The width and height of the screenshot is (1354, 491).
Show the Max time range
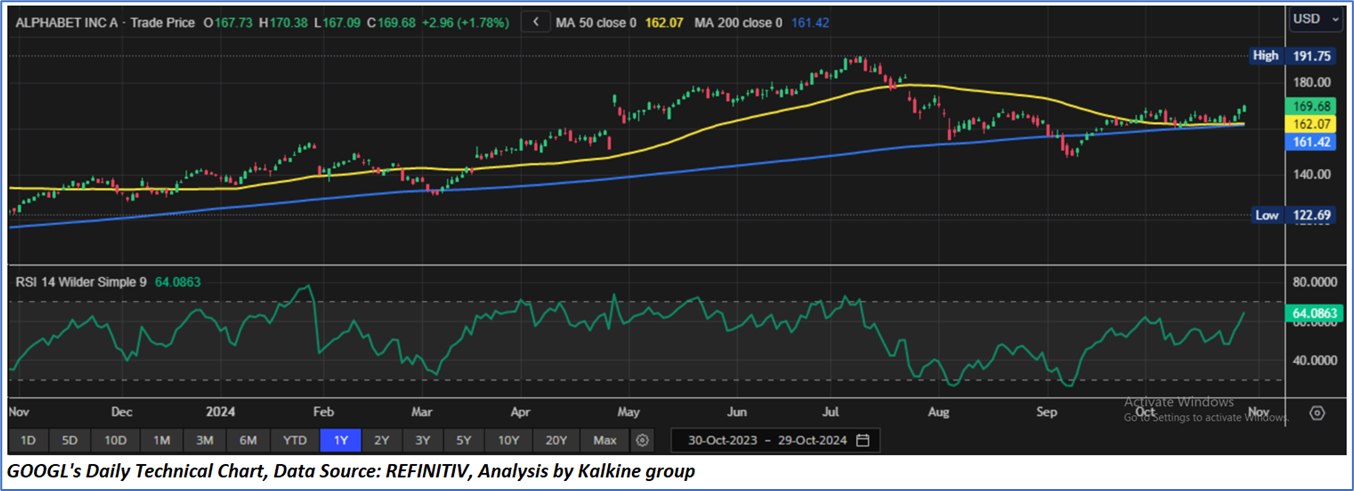coord(605,440)
